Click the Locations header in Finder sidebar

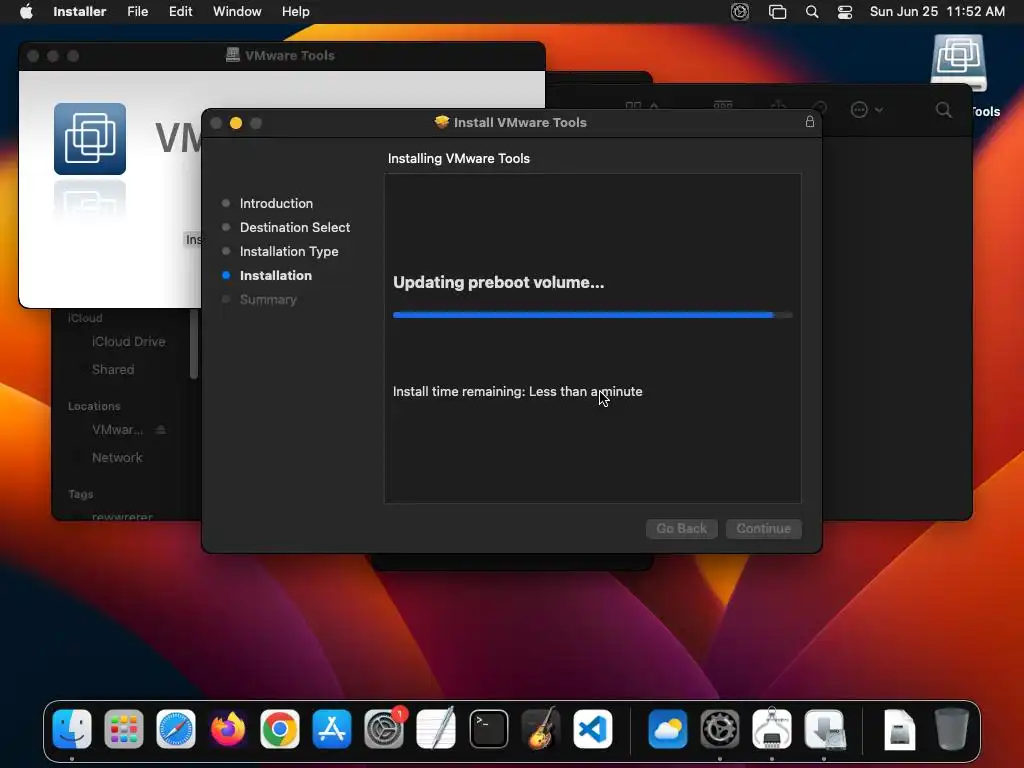pos(94,406)
